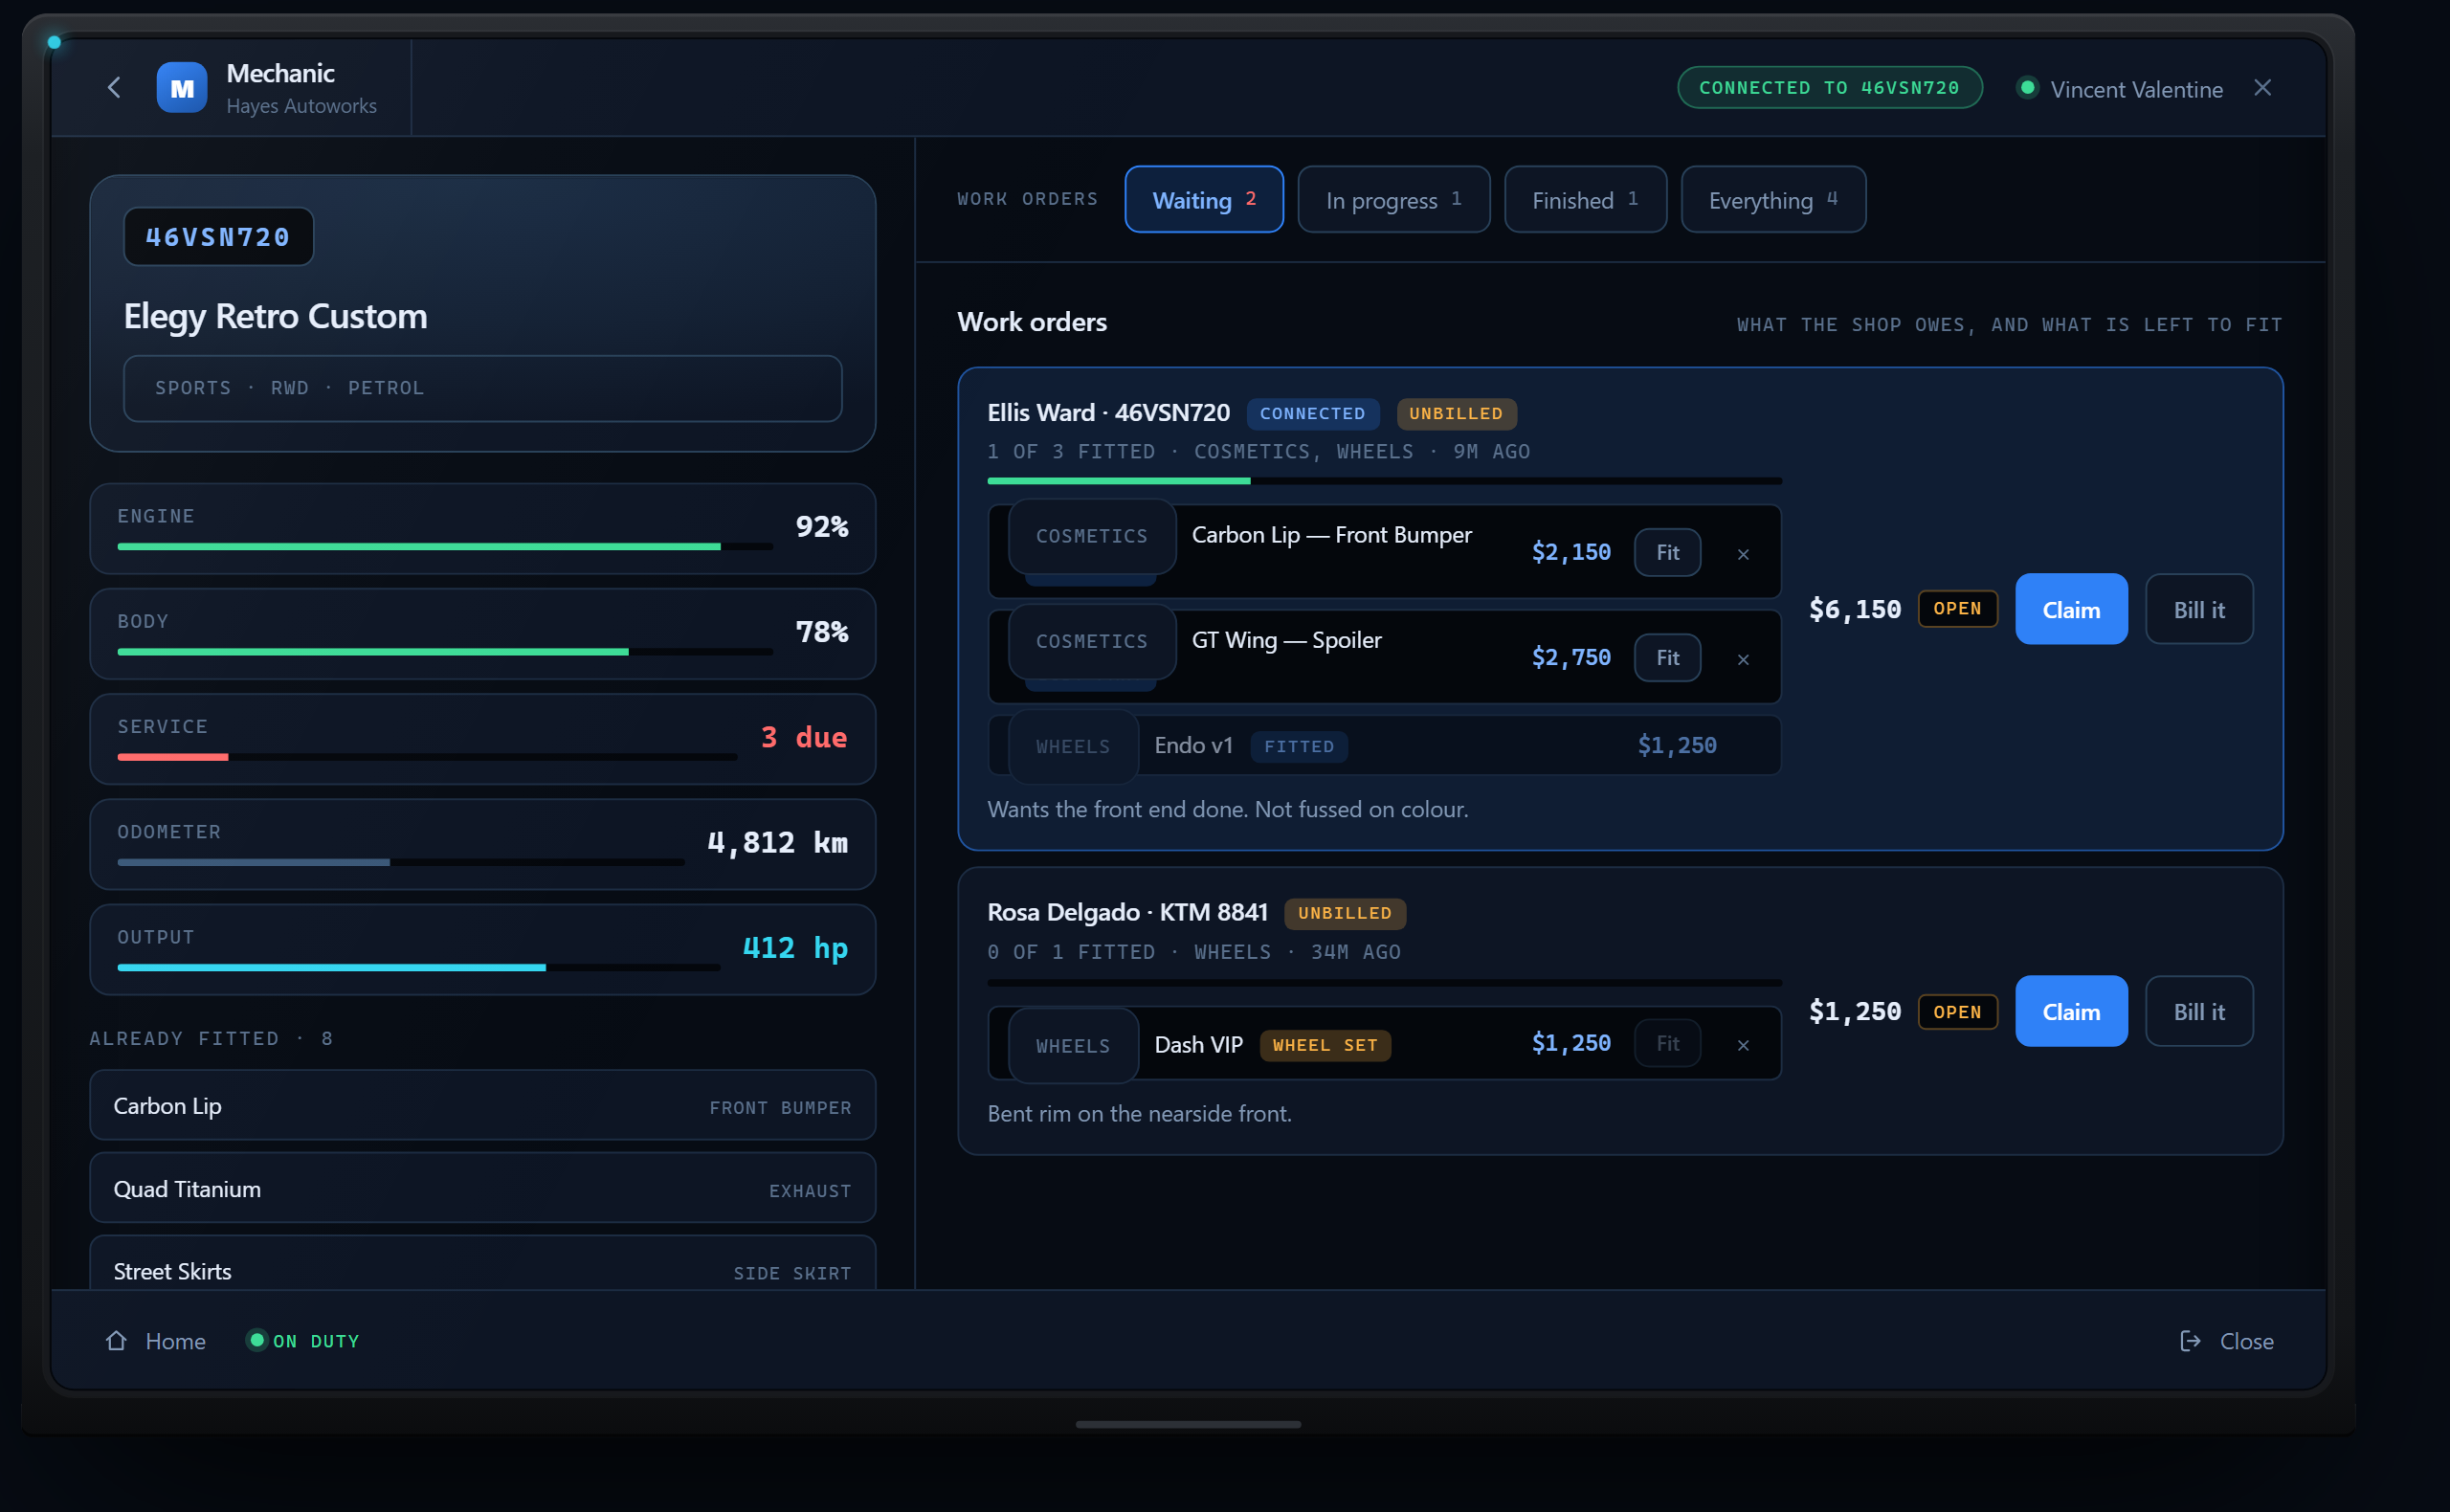Fit the Dash VIP wheels
The width and height of the screenshot is (2450, 1512).
(x=1667, y=1043)
